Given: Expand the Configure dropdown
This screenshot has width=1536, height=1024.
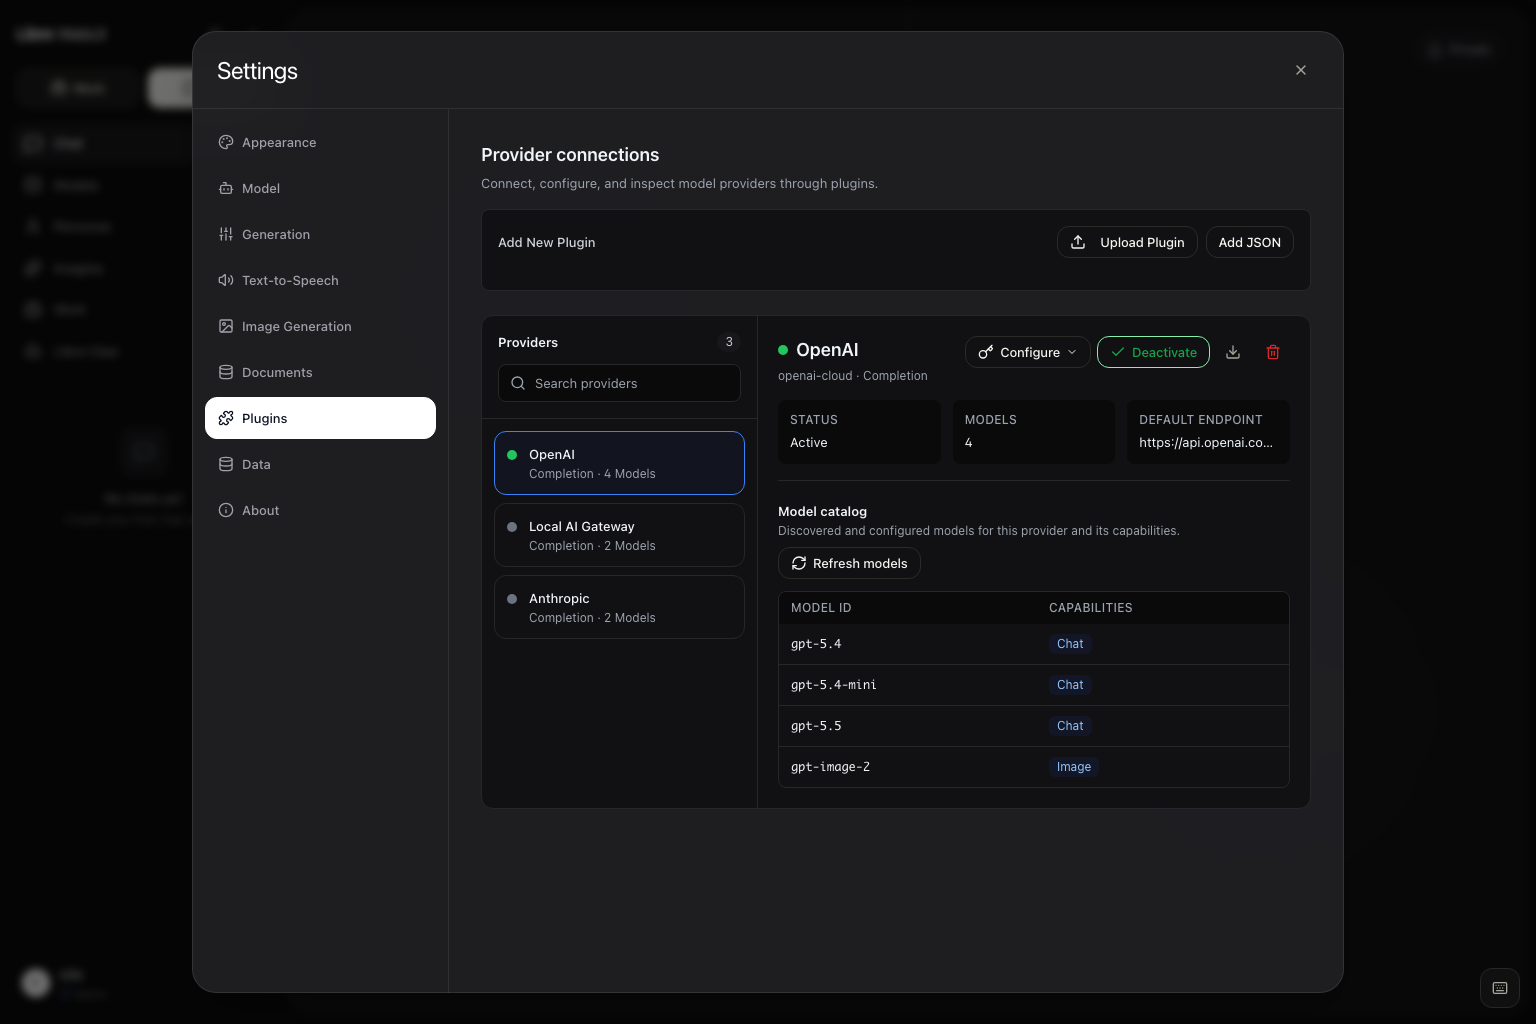Looking at the screenshot, I should (1027, 352).
